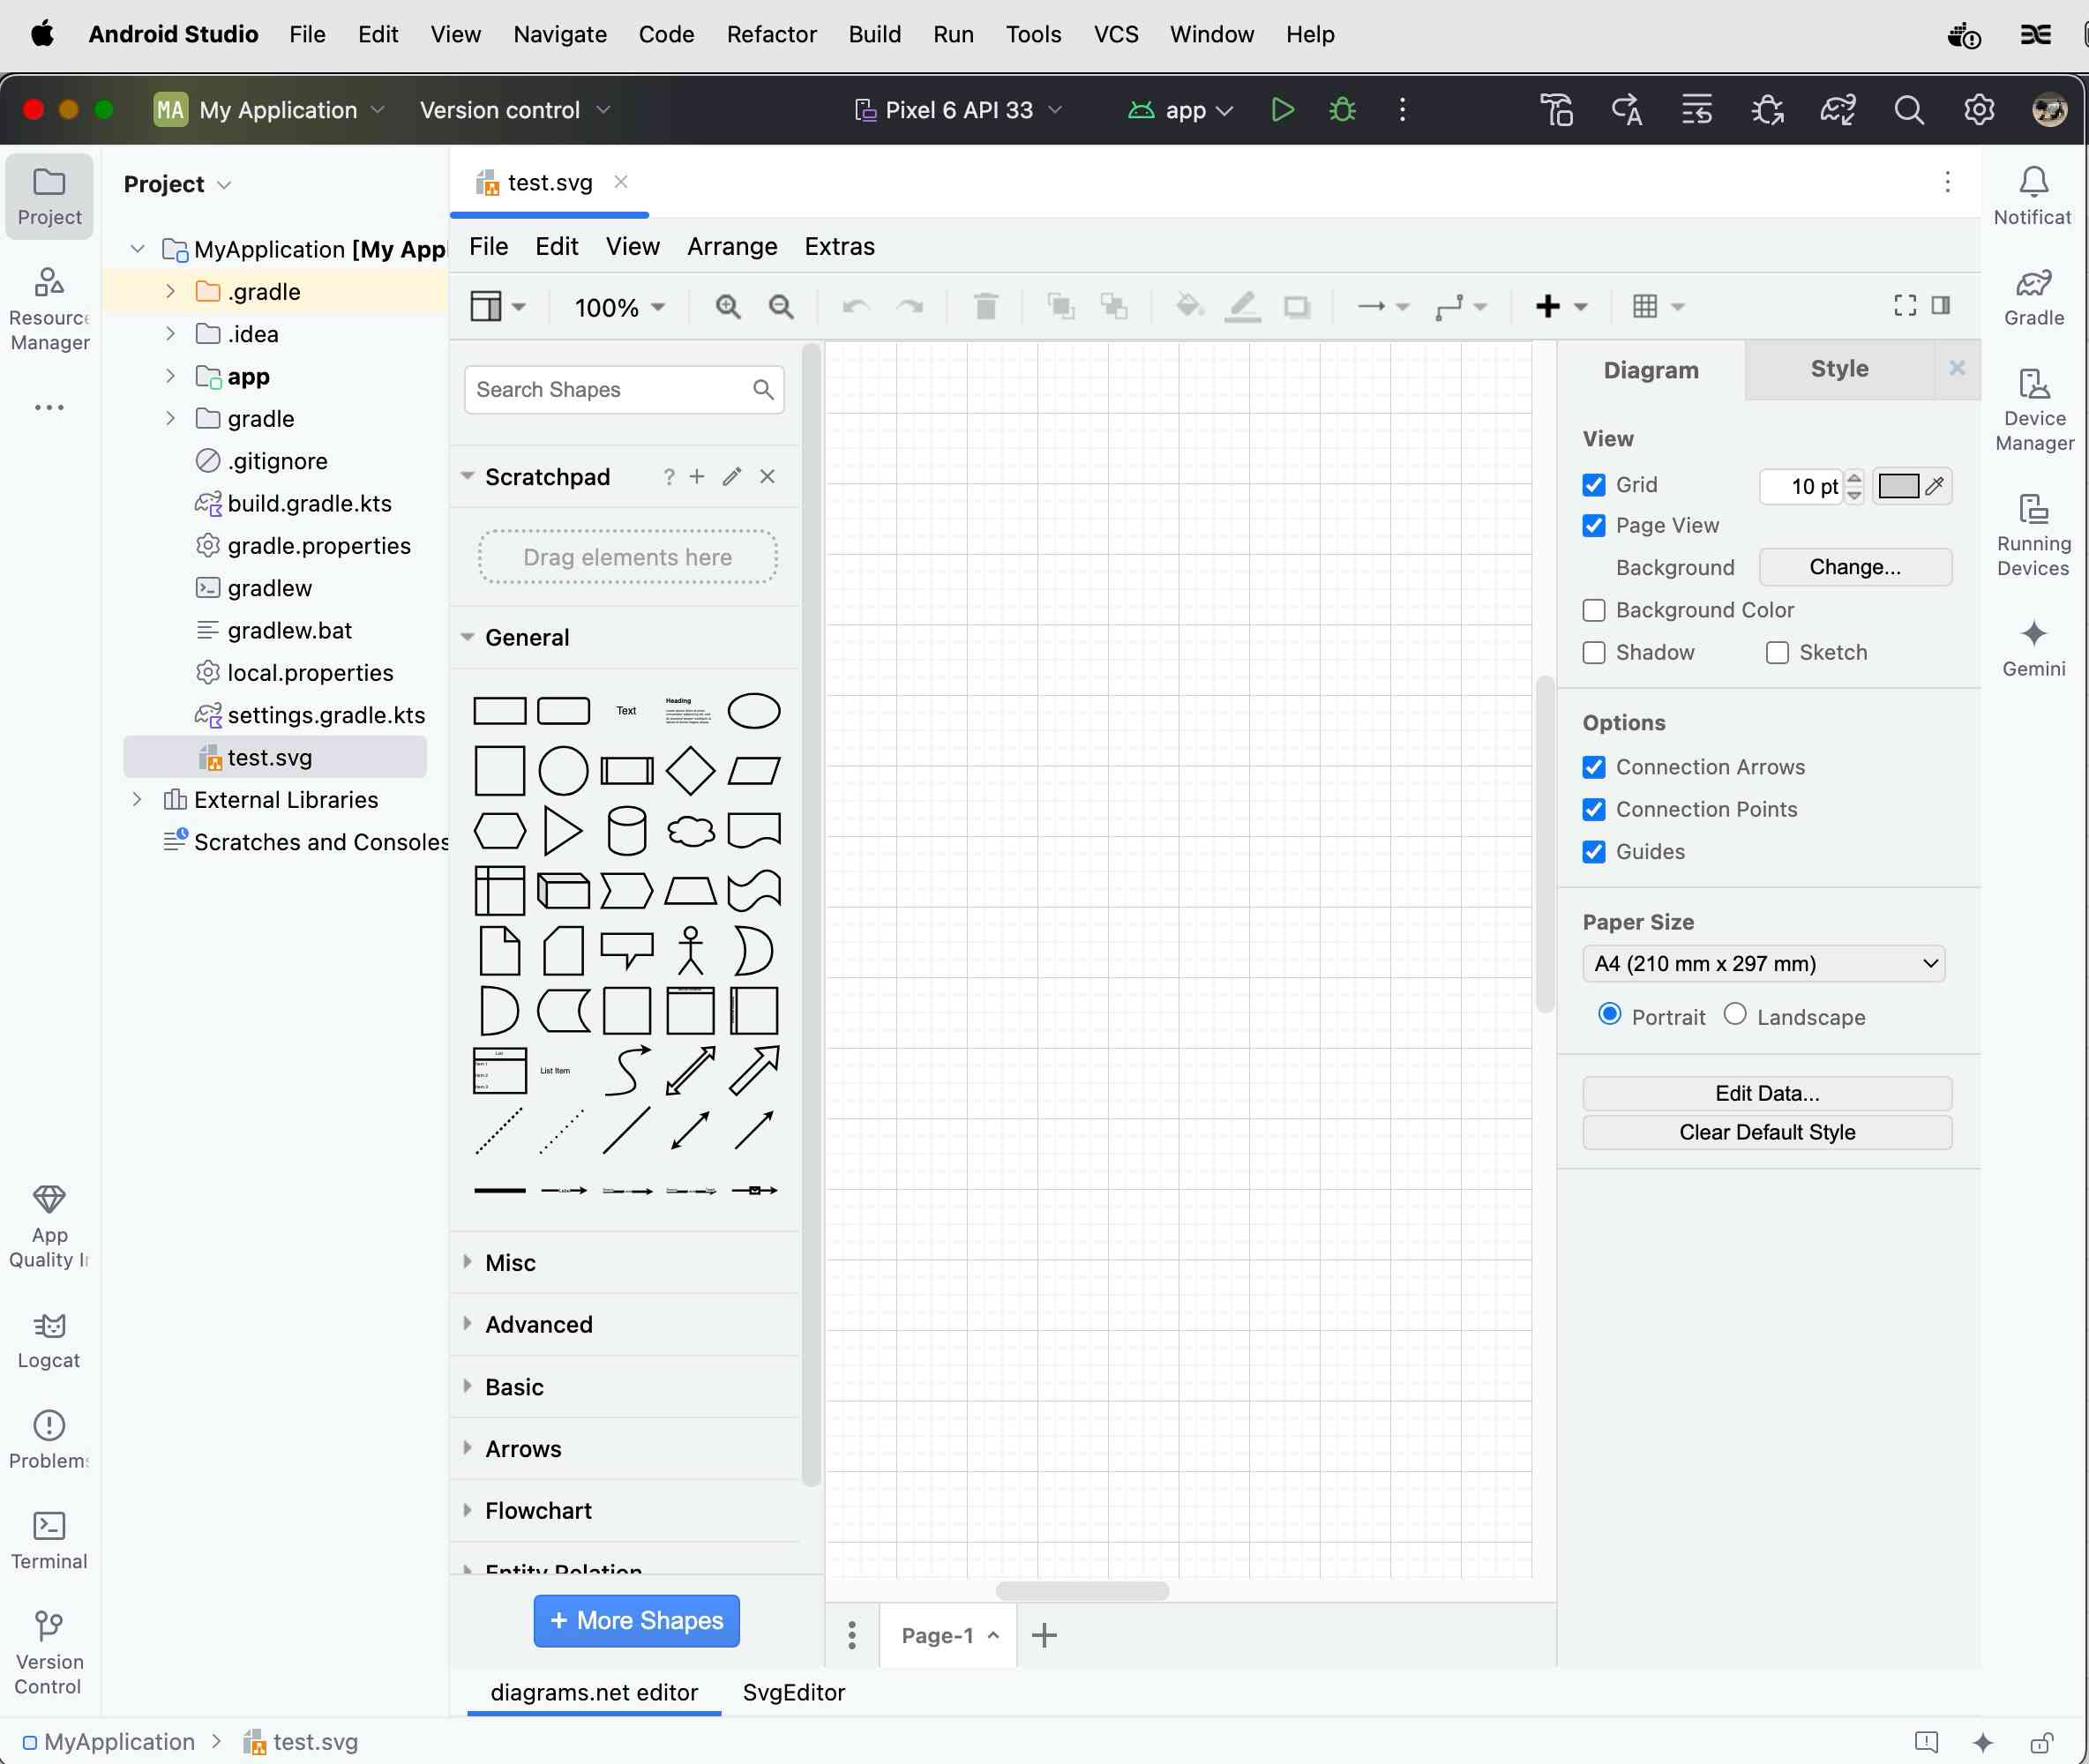Open the Paper Size A4 dropdown
Viewport: 2089px width, 1764px height.
tap(1763, 964)
